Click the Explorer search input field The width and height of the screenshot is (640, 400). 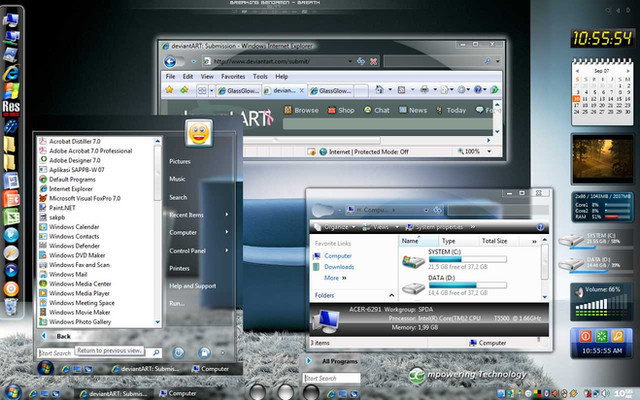click(x=496, y=210)
